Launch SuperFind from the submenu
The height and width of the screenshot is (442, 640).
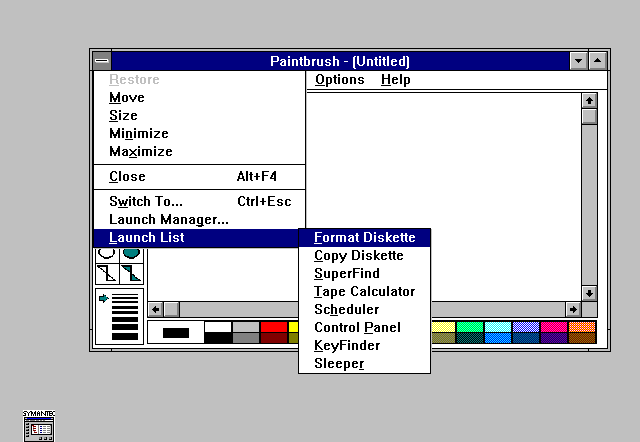(364, 273)
